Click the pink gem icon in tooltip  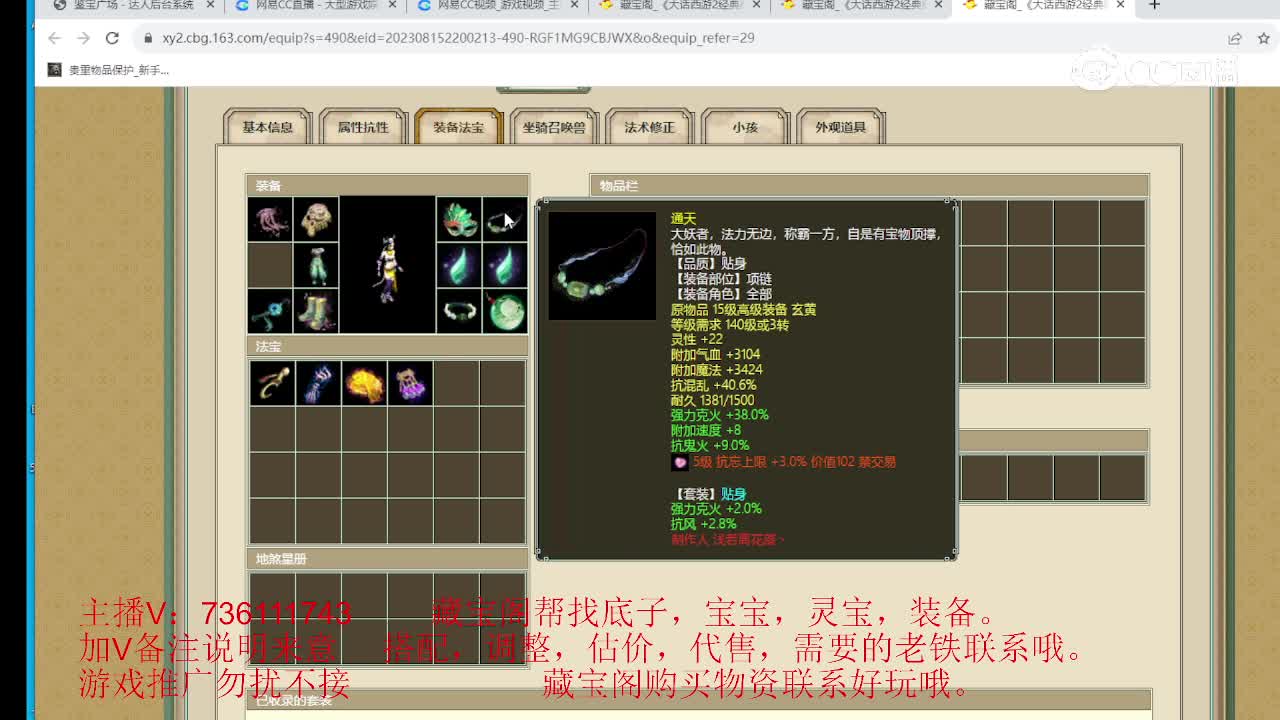click(x=680, y=462)
